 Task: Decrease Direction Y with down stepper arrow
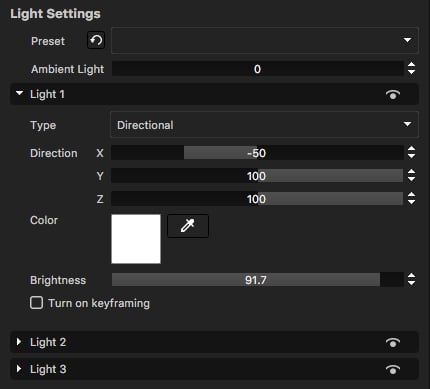coord(411,179)
